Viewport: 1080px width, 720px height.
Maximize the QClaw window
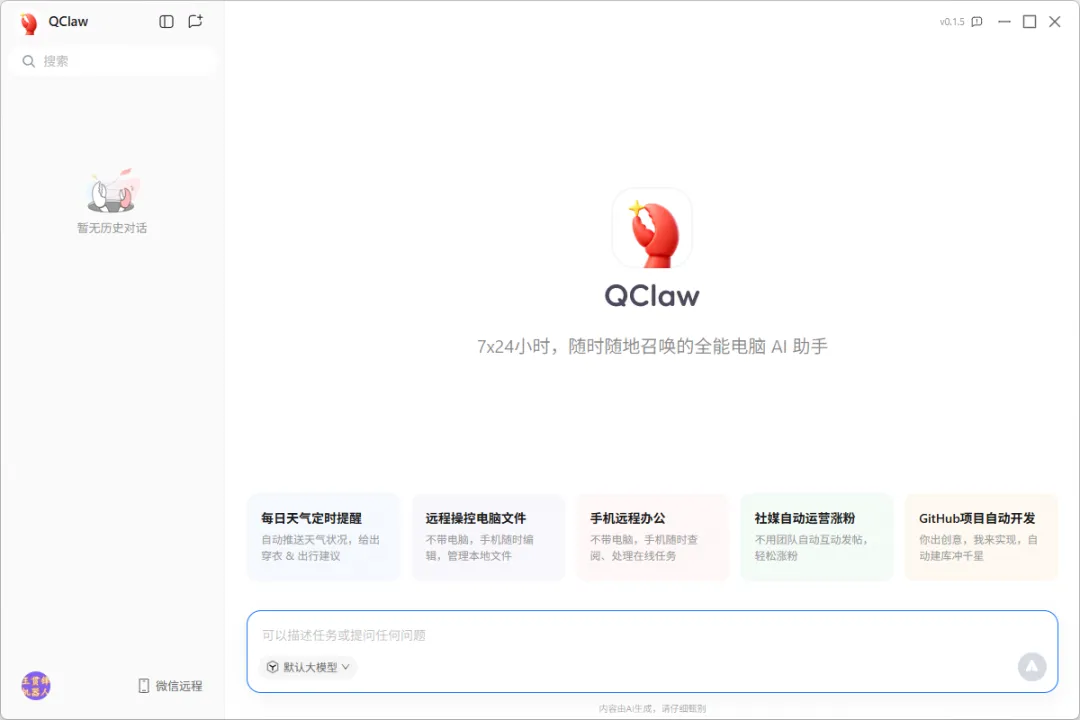[1029, 22]
